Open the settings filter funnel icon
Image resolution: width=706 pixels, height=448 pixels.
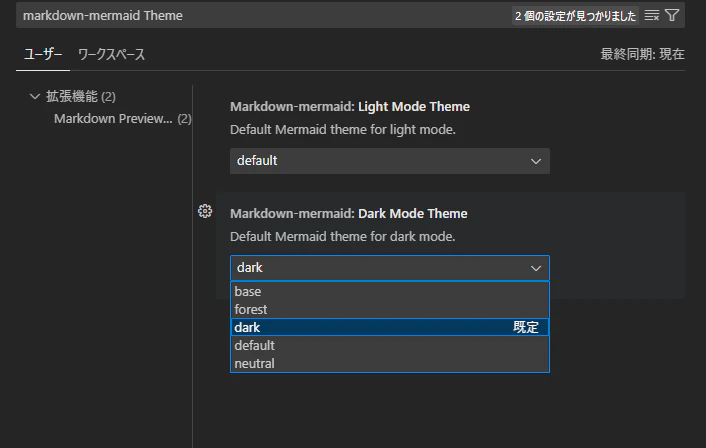point(672,16)
